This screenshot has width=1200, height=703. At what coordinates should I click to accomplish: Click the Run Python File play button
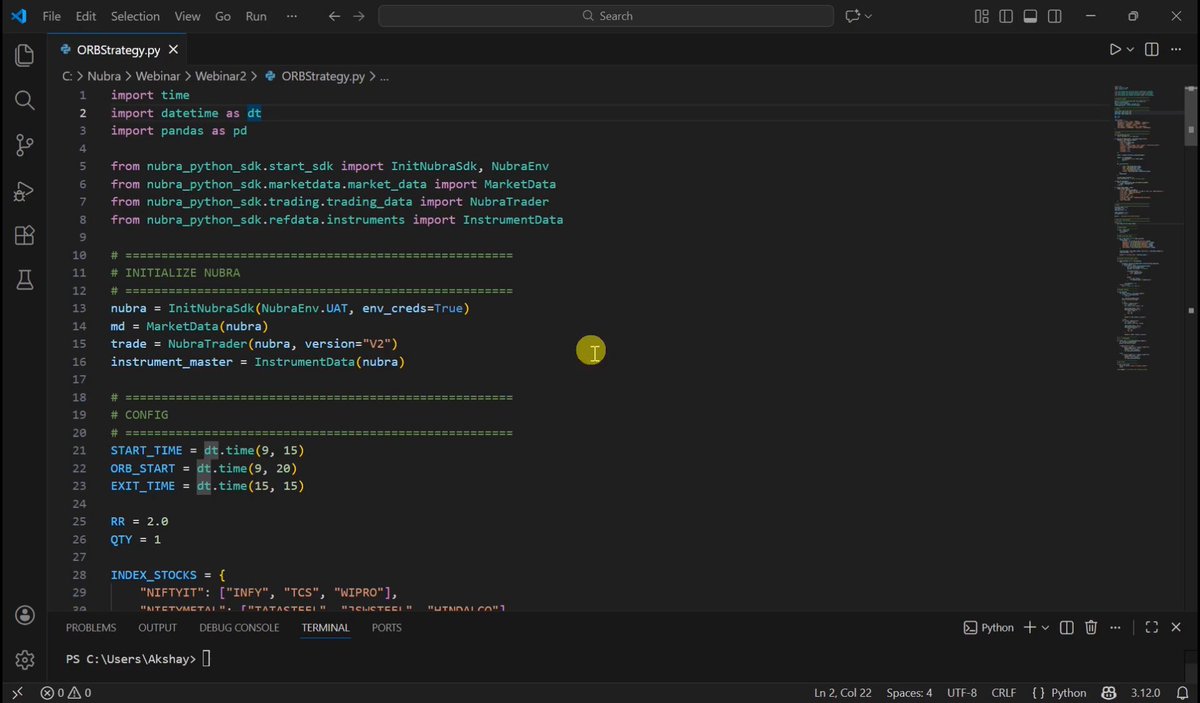click(x=1115, y=49)
